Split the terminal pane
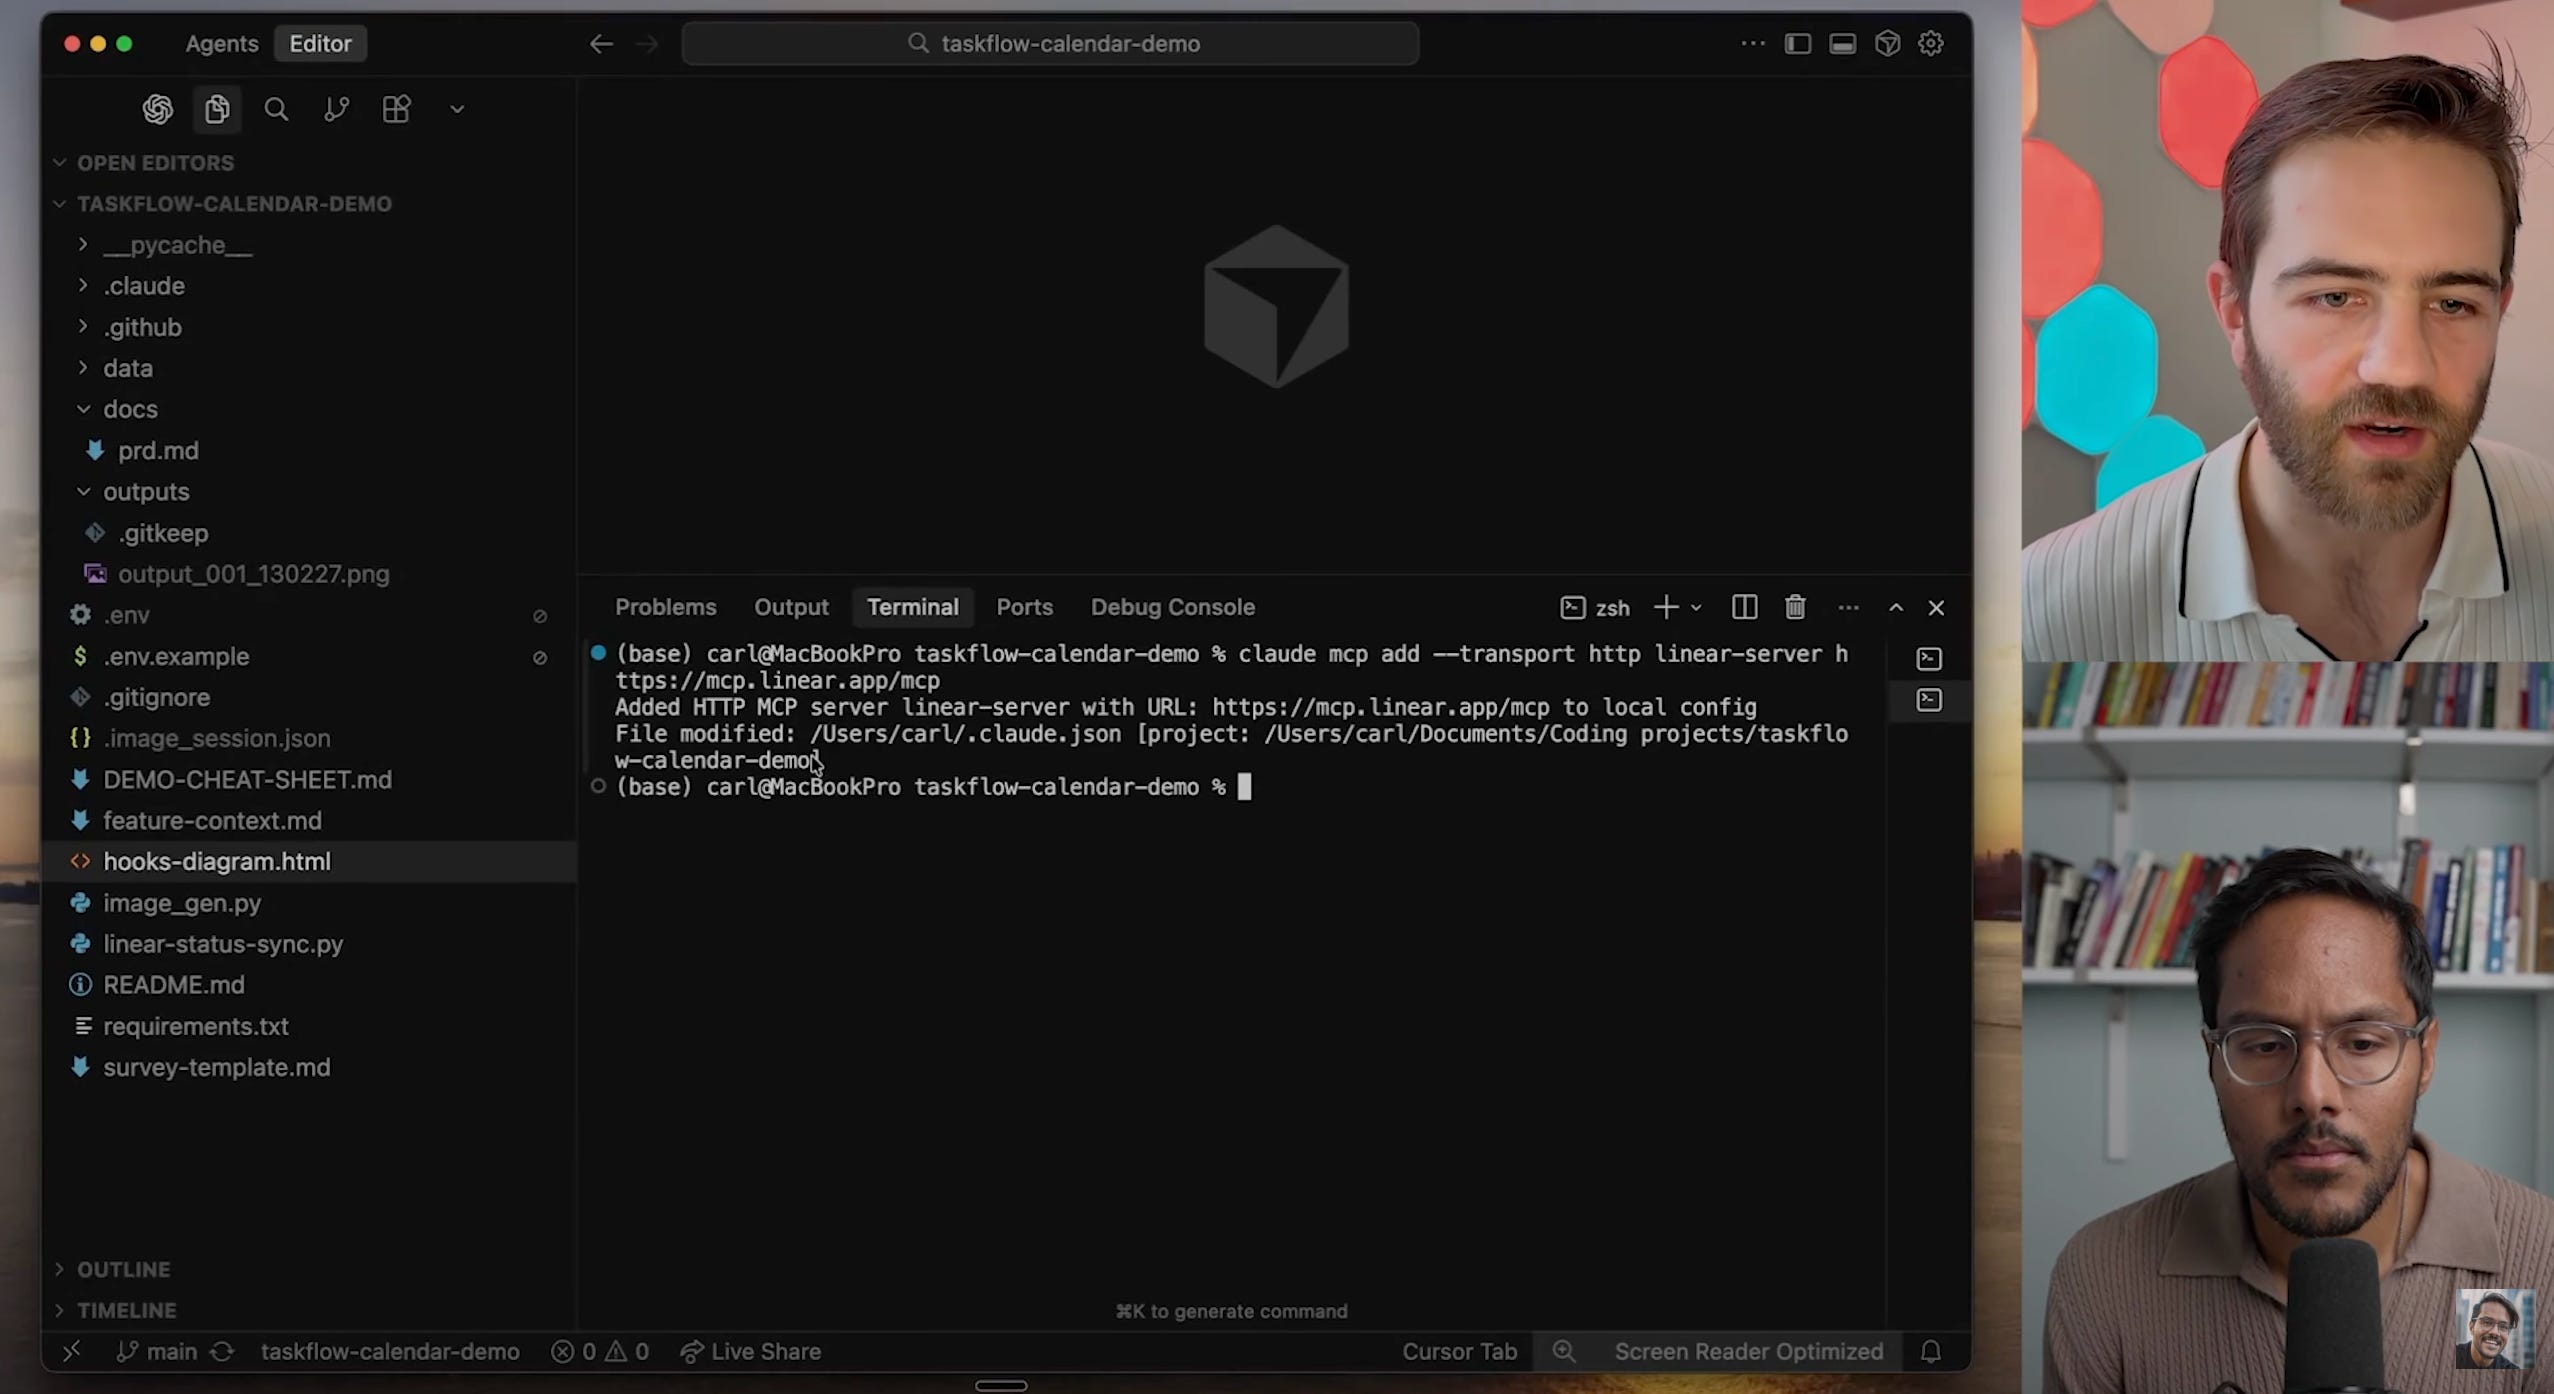The height and width of the screenshot is (1394, 2554). pyautogui.click(x=1744, y=607)
